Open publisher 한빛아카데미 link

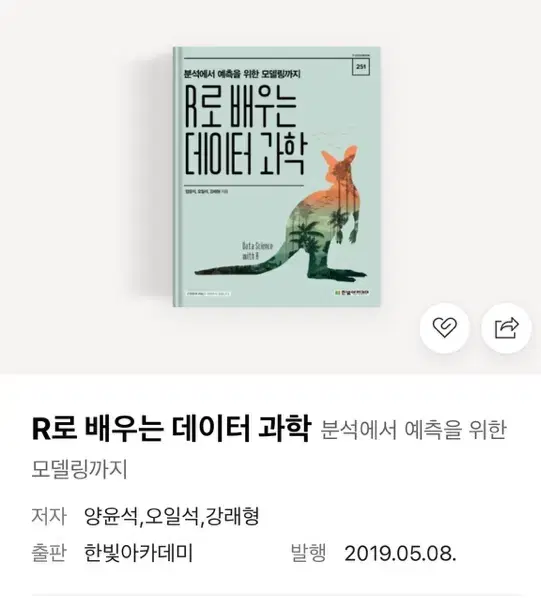click(138, 553)
